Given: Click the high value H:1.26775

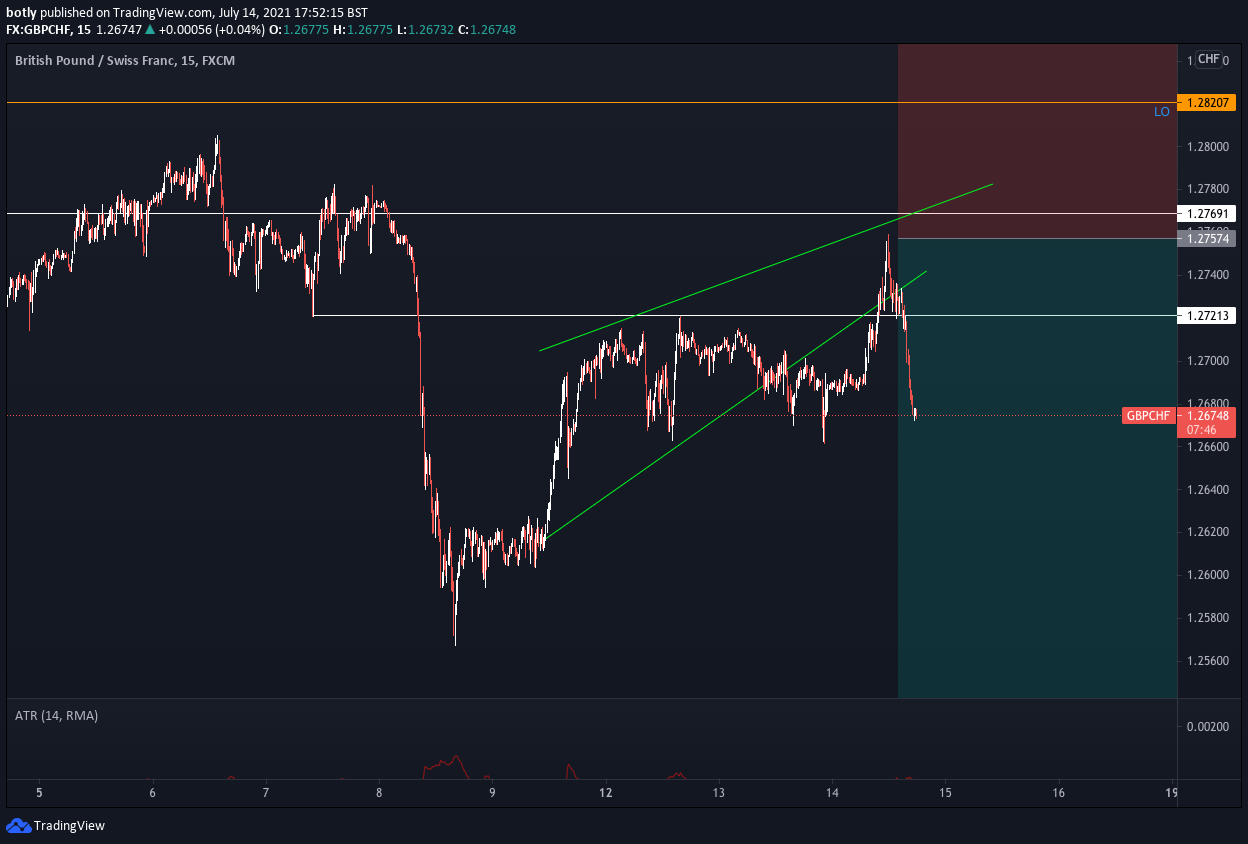Looking at the screenshot, I should [x=362, y=30].
